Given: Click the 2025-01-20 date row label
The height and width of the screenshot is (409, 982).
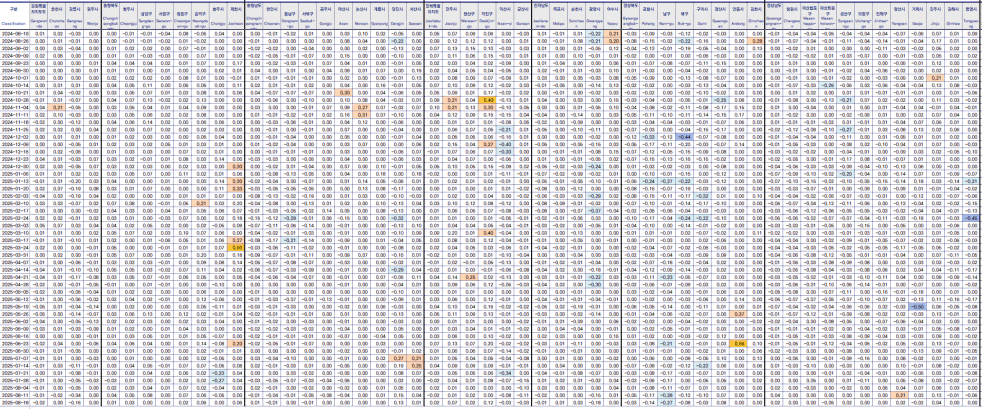Looking at the screenshot, I should pyautogui.click(x=15, y=189).
